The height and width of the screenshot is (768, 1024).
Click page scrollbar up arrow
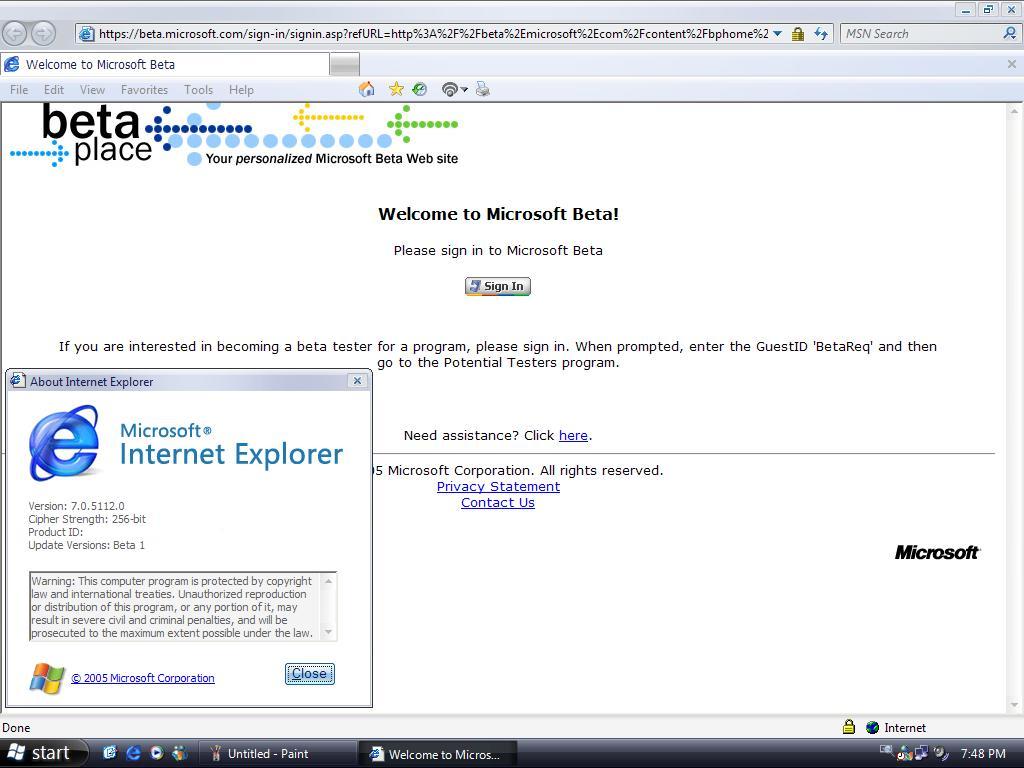click(1014, 112)
